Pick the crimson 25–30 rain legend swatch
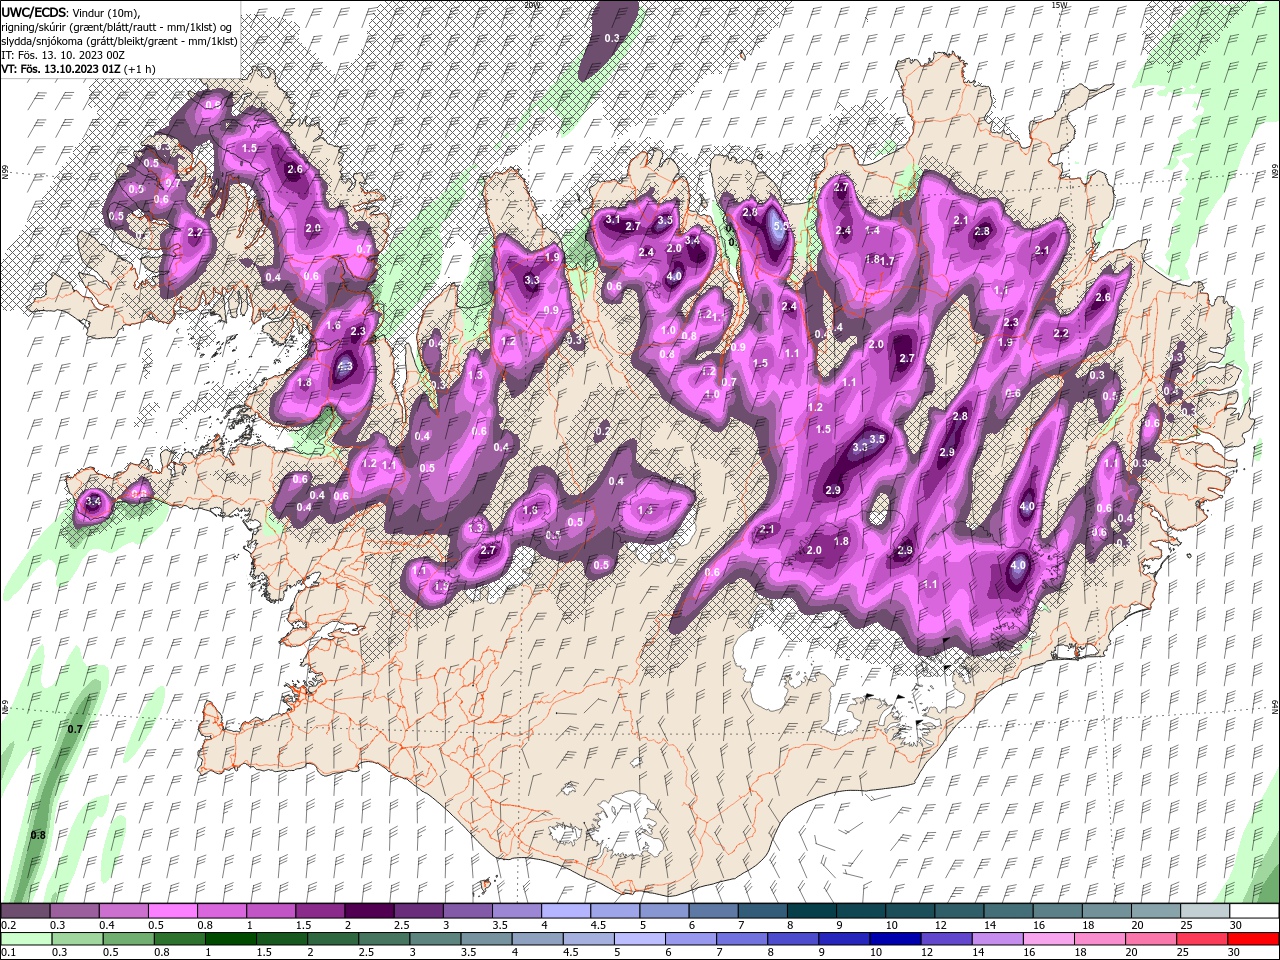The width and height of the screenshot is (1280, 960). pos(1204,938)
